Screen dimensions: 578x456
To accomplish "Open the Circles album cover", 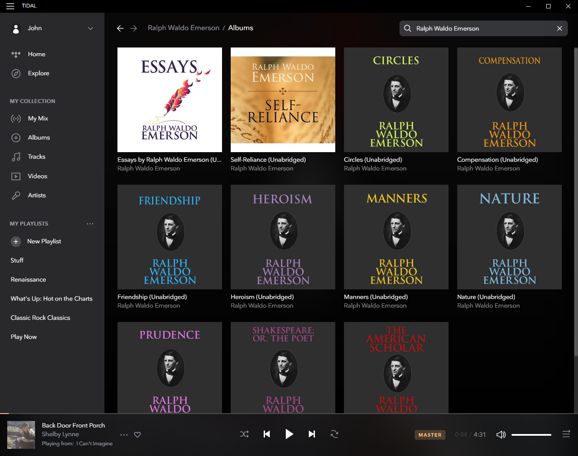I will click(396, 100).
